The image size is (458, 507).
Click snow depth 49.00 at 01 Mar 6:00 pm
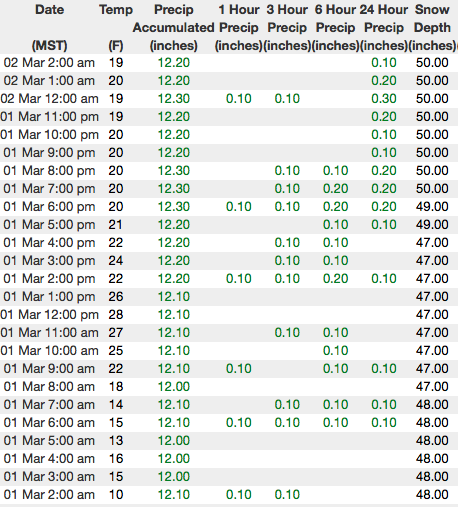coord(432,207)
